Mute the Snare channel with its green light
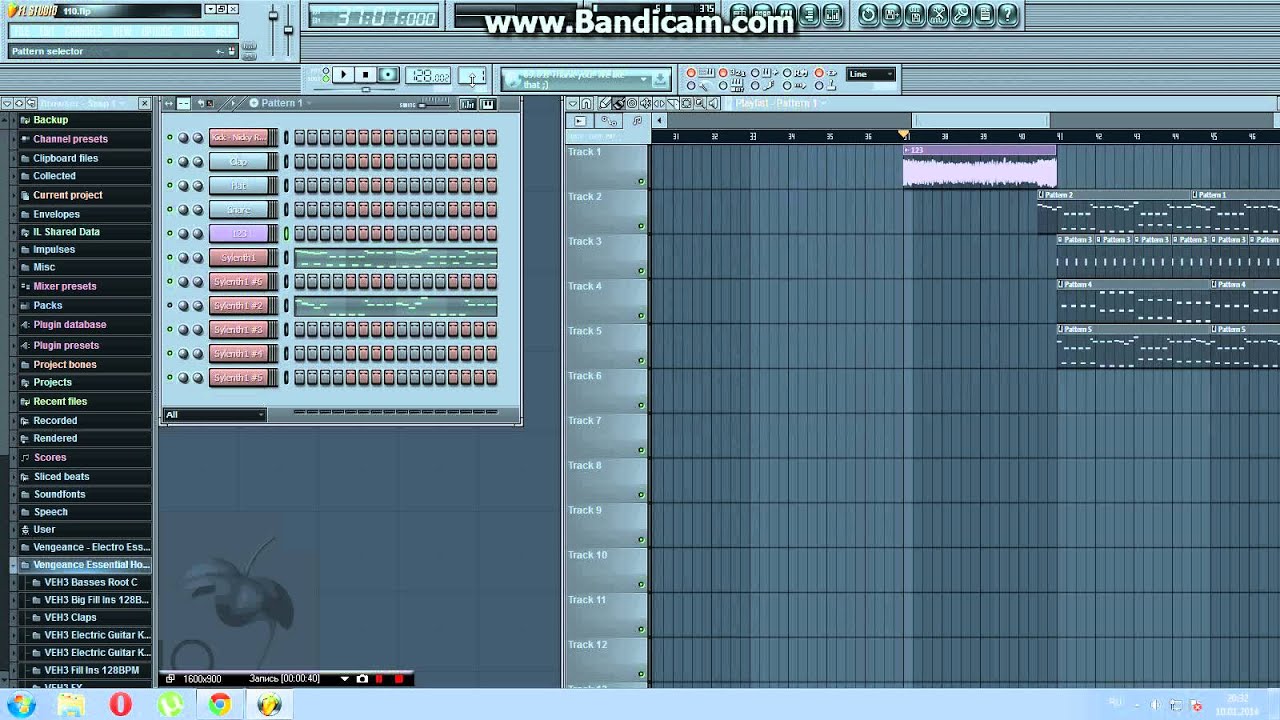The image size is (1280, 720). click(x=170, y=209)
